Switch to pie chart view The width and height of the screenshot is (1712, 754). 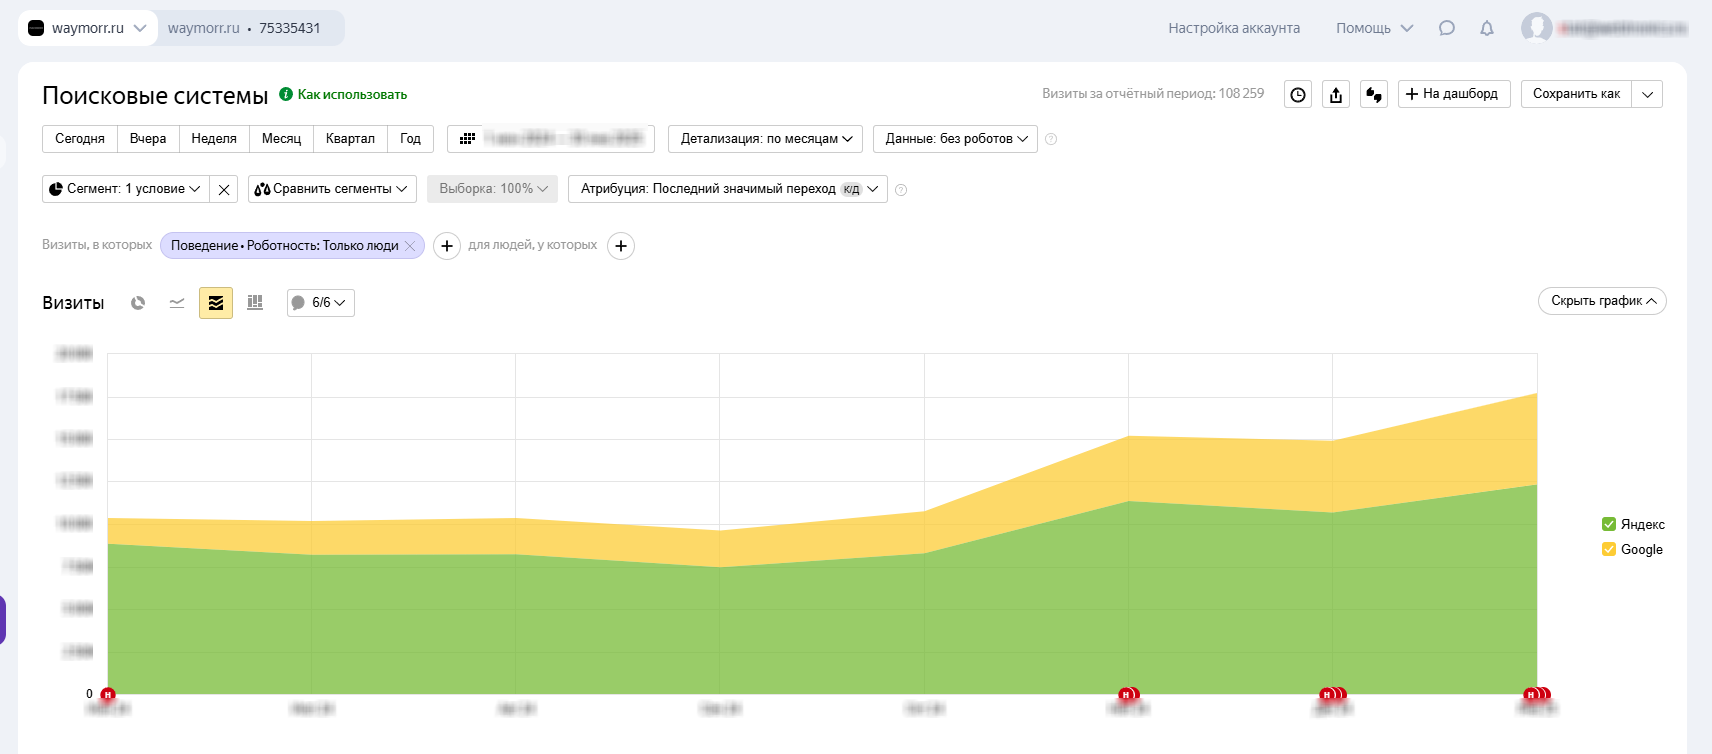click(x=138, y=303)
